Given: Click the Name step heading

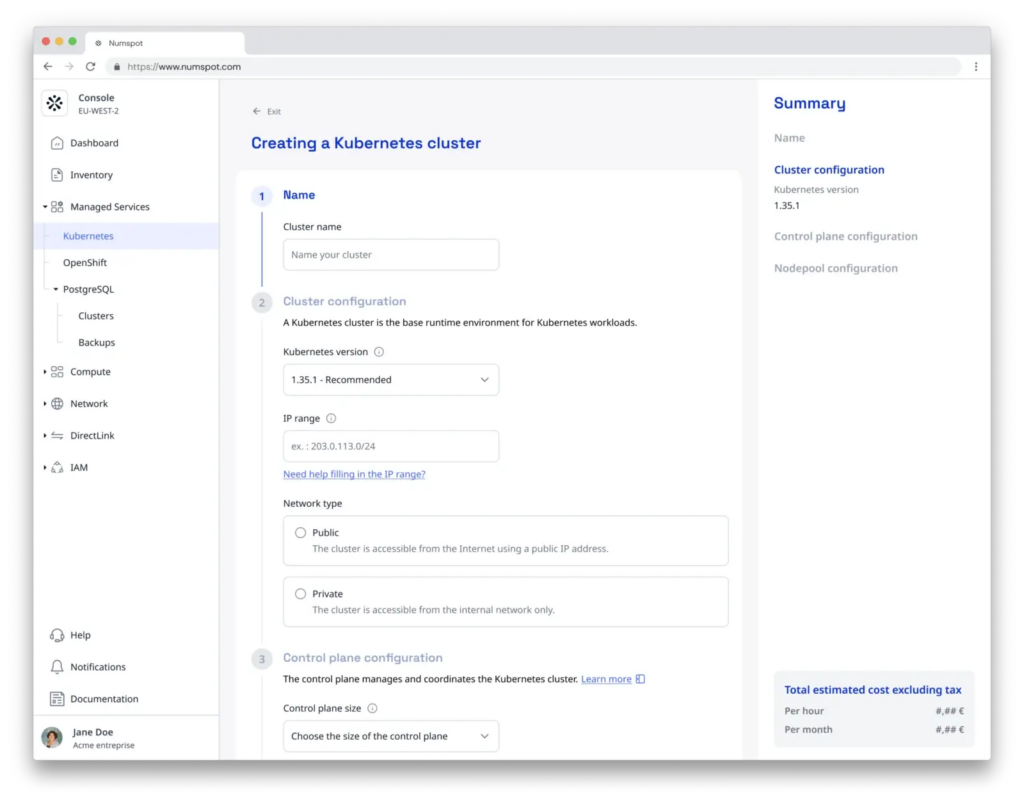Looking at the screenshot, I should [x=298, y=195].
